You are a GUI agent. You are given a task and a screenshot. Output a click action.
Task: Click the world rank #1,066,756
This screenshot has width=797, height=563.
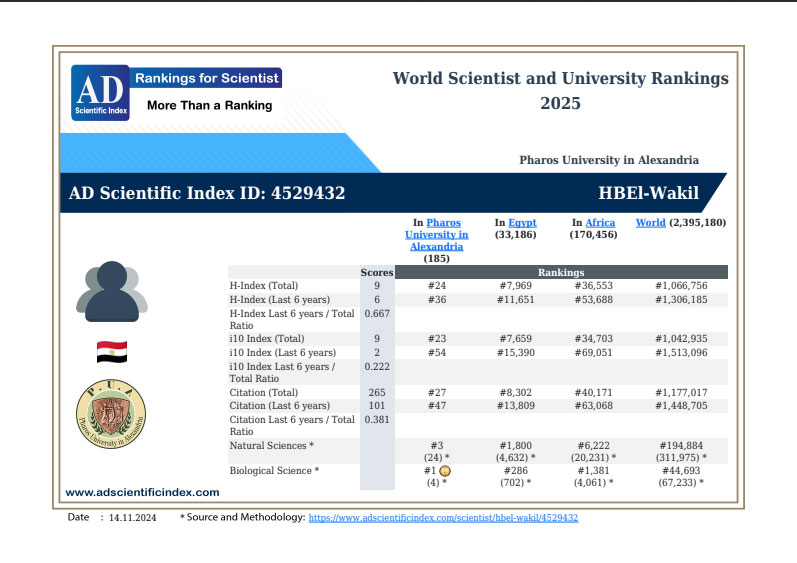(x=681, y=286)
